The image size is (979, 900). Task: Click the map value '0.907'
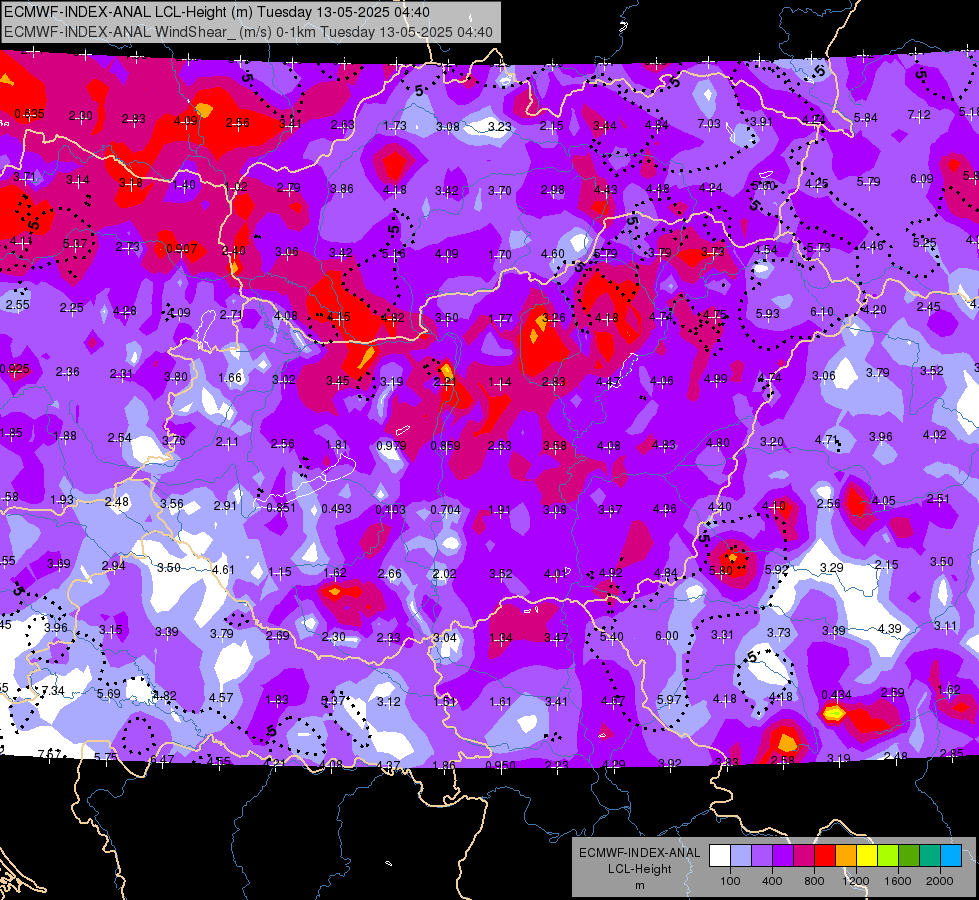182,249
